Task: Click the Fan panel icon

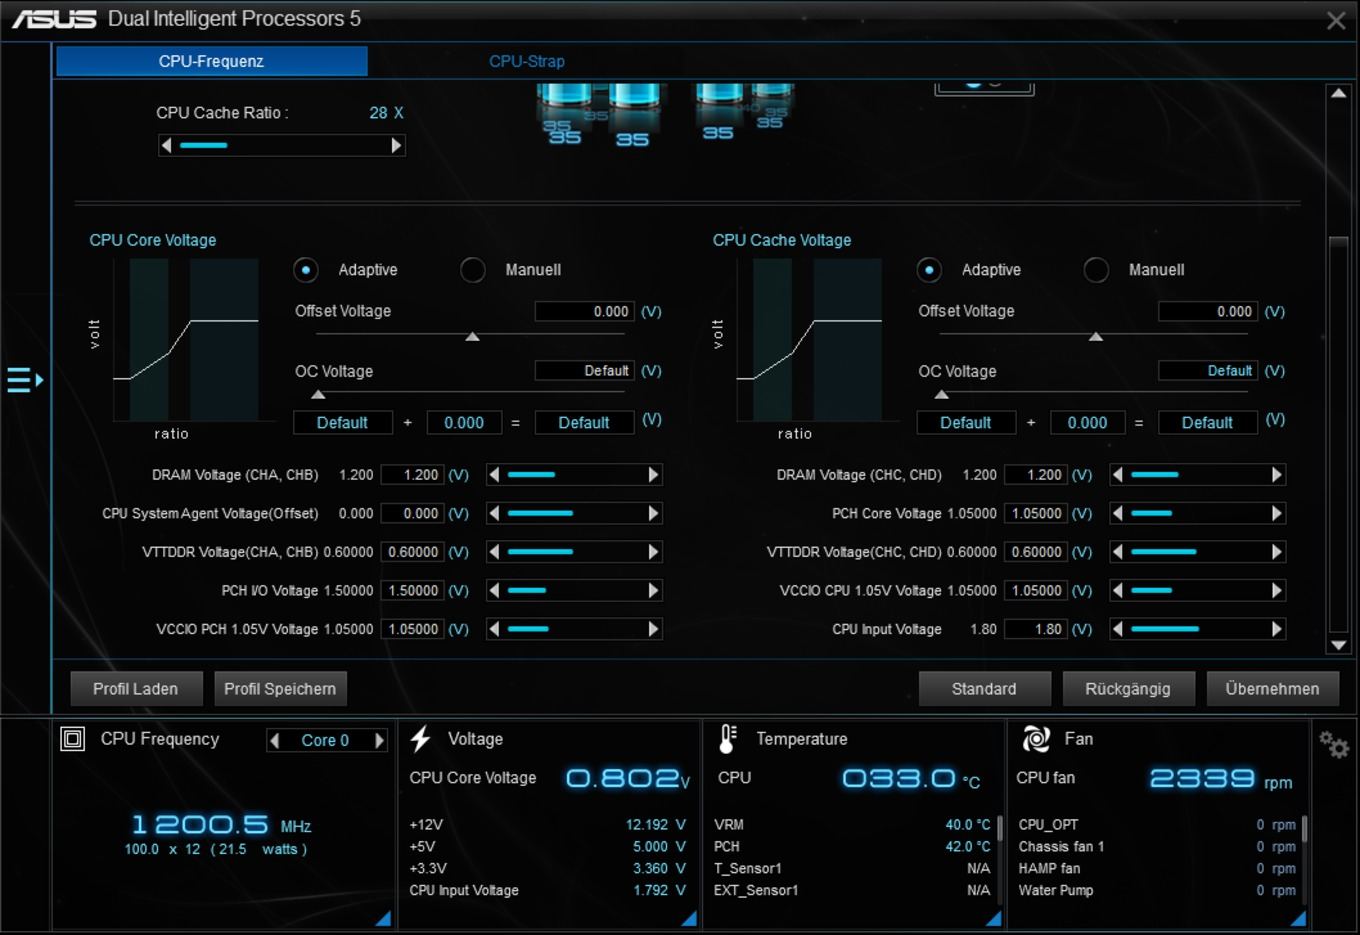Action: (x=1036, y=739)
